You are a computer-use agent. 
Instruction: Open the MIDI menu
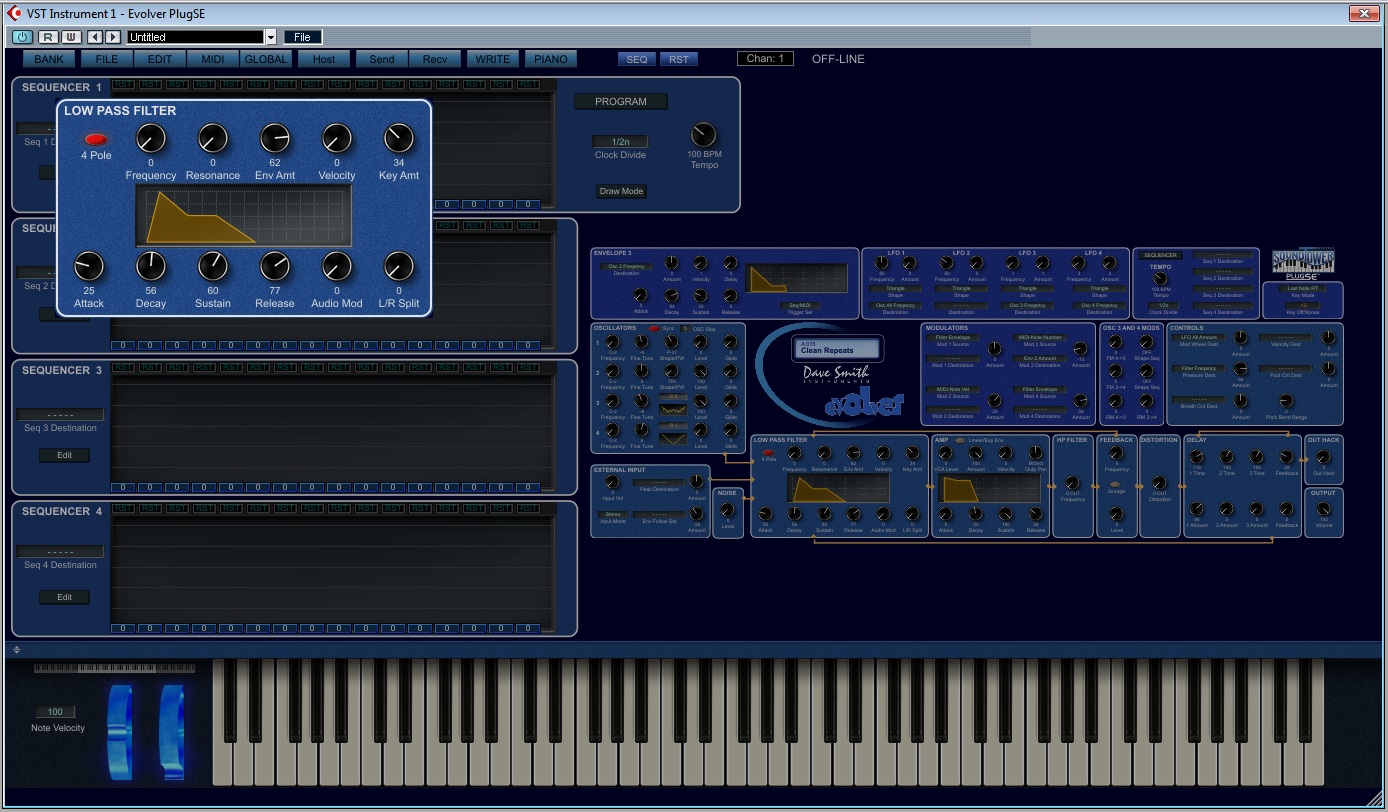(x=213, y=59)
